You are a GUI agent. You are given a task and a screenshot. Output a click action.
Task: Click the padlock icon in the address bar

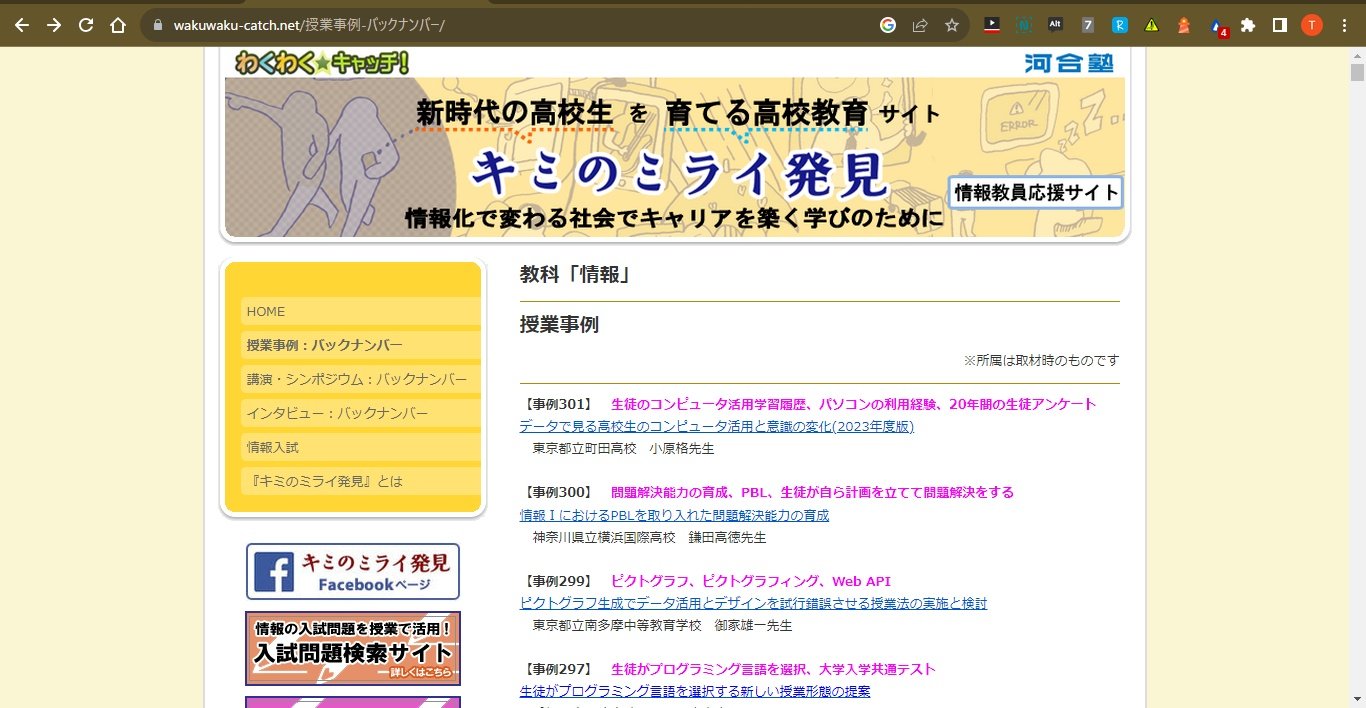[x=160, y=24]
